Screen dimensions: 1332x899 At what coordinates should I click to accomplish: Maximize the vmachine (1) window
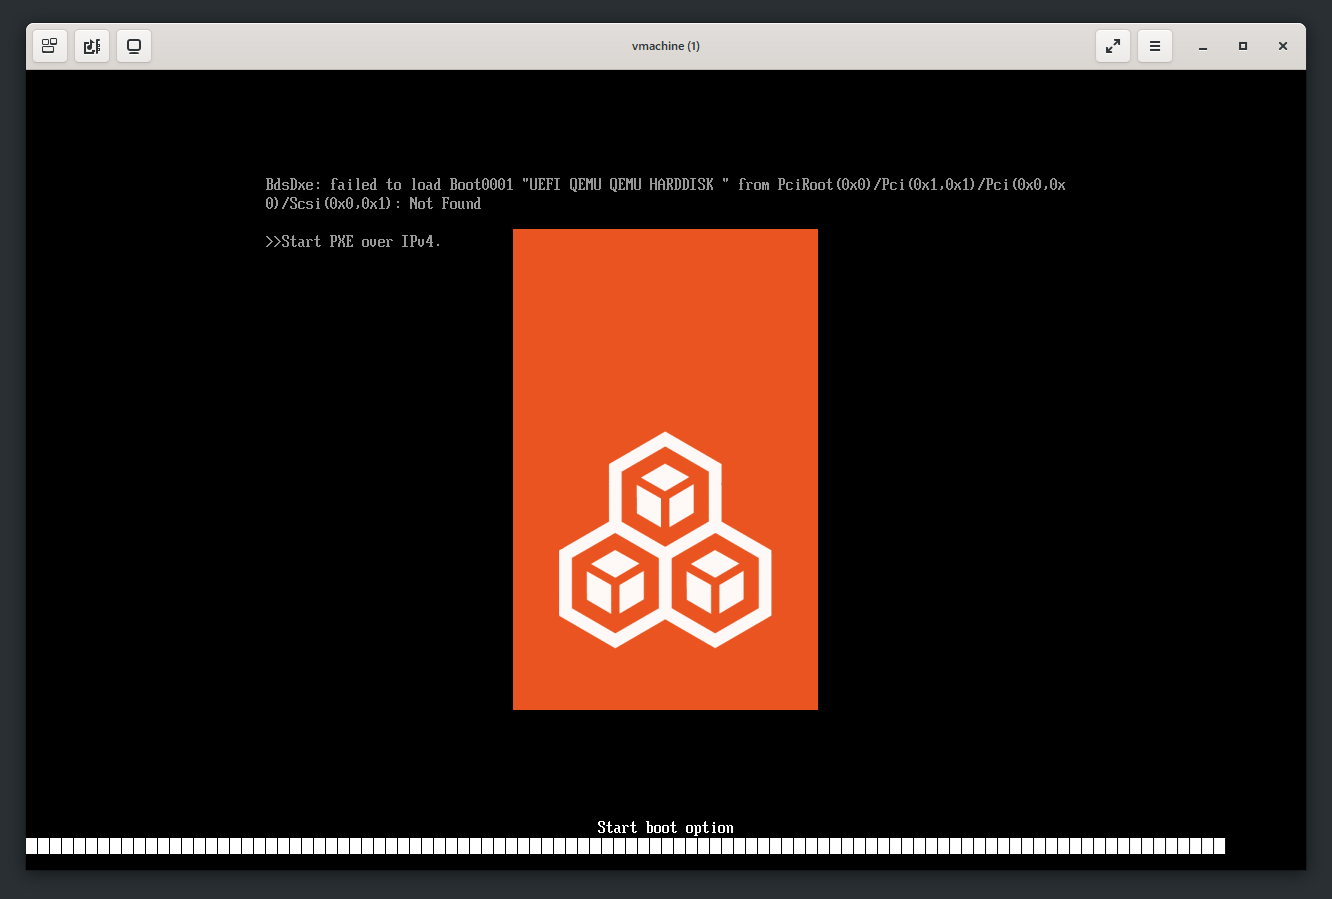coord(1243,46)
